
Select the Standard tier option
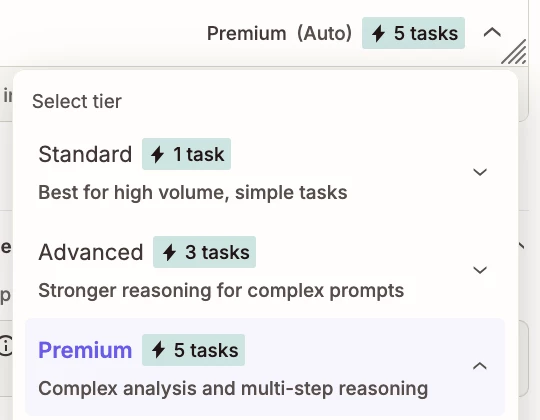265,171
